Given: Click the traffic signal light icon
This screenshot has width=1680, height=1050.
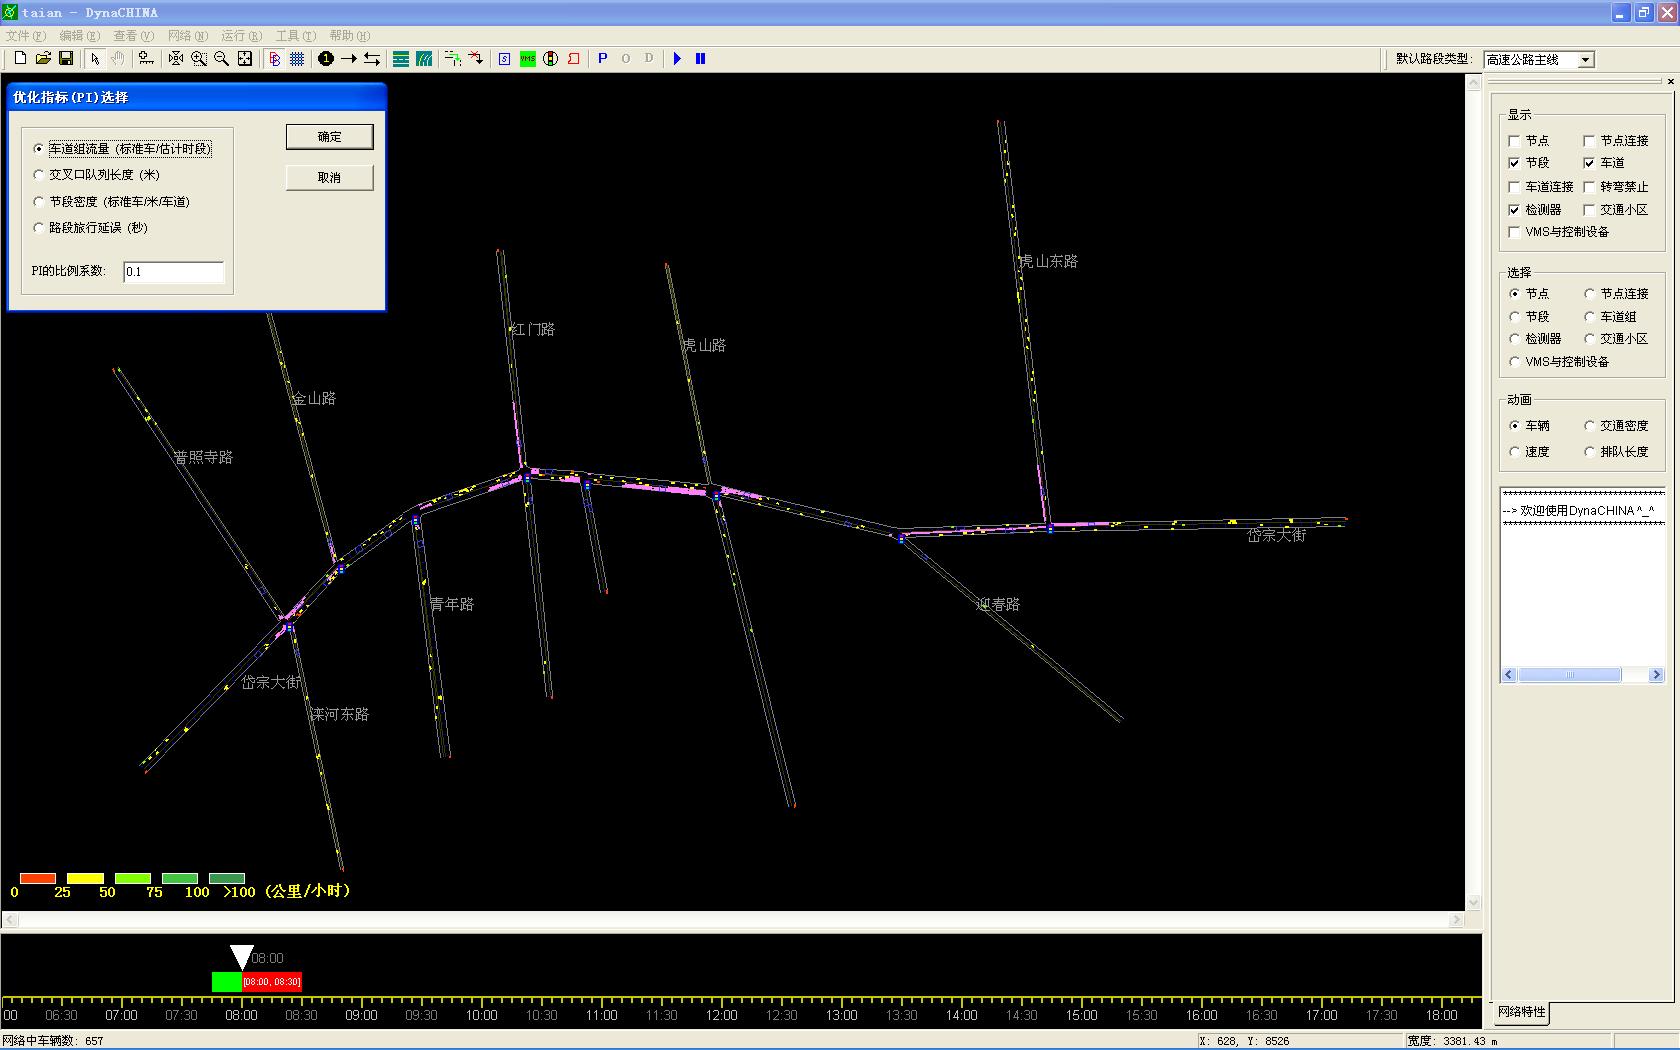Looking at the screenshot, I should 550,59.
